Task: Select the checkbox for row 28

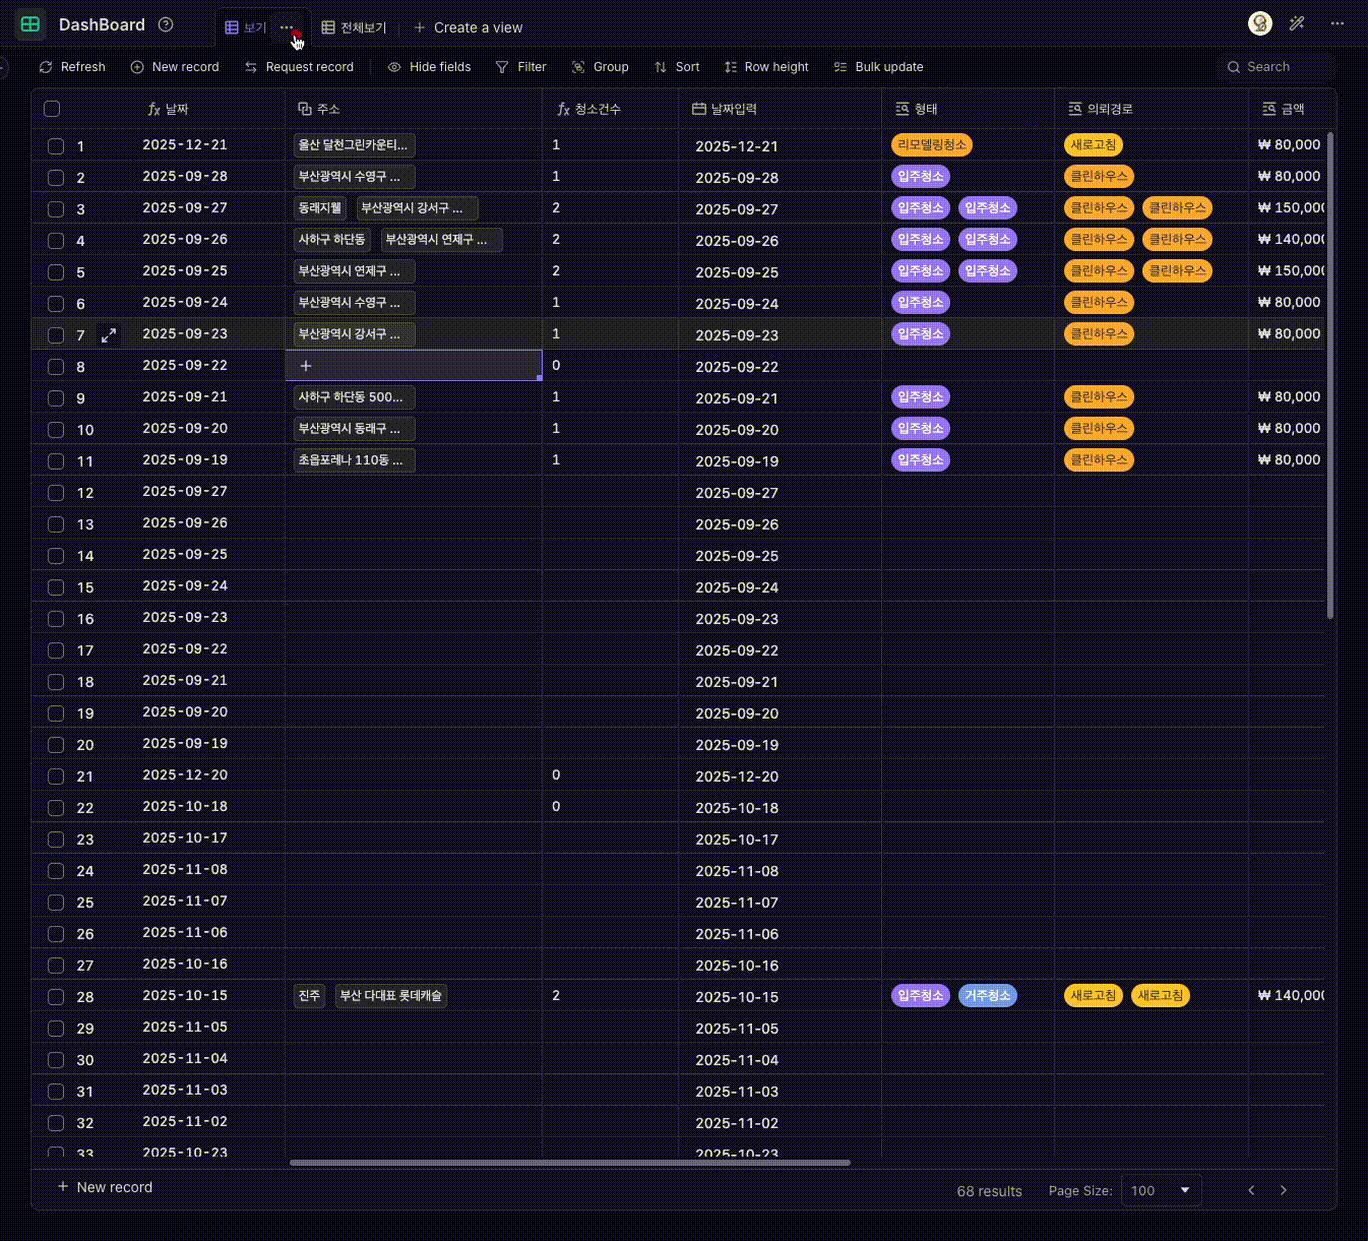Action: click(56, 997)
